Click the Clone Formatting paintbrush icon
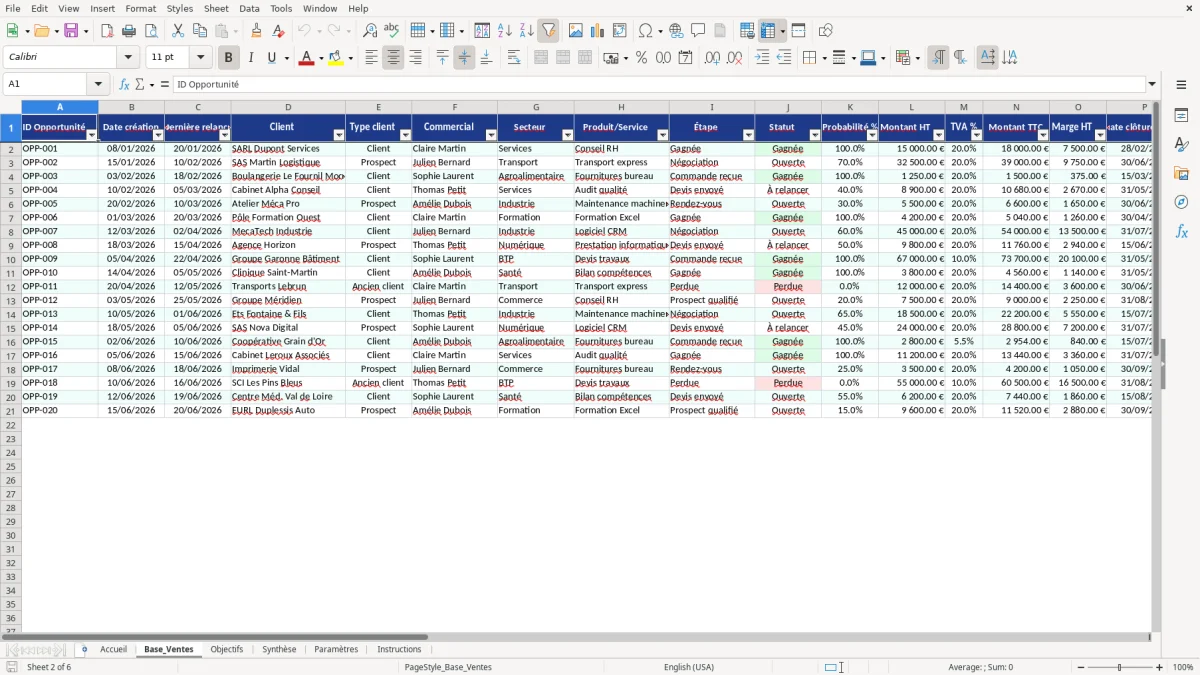1200x675 pixels. click(257, 31)
